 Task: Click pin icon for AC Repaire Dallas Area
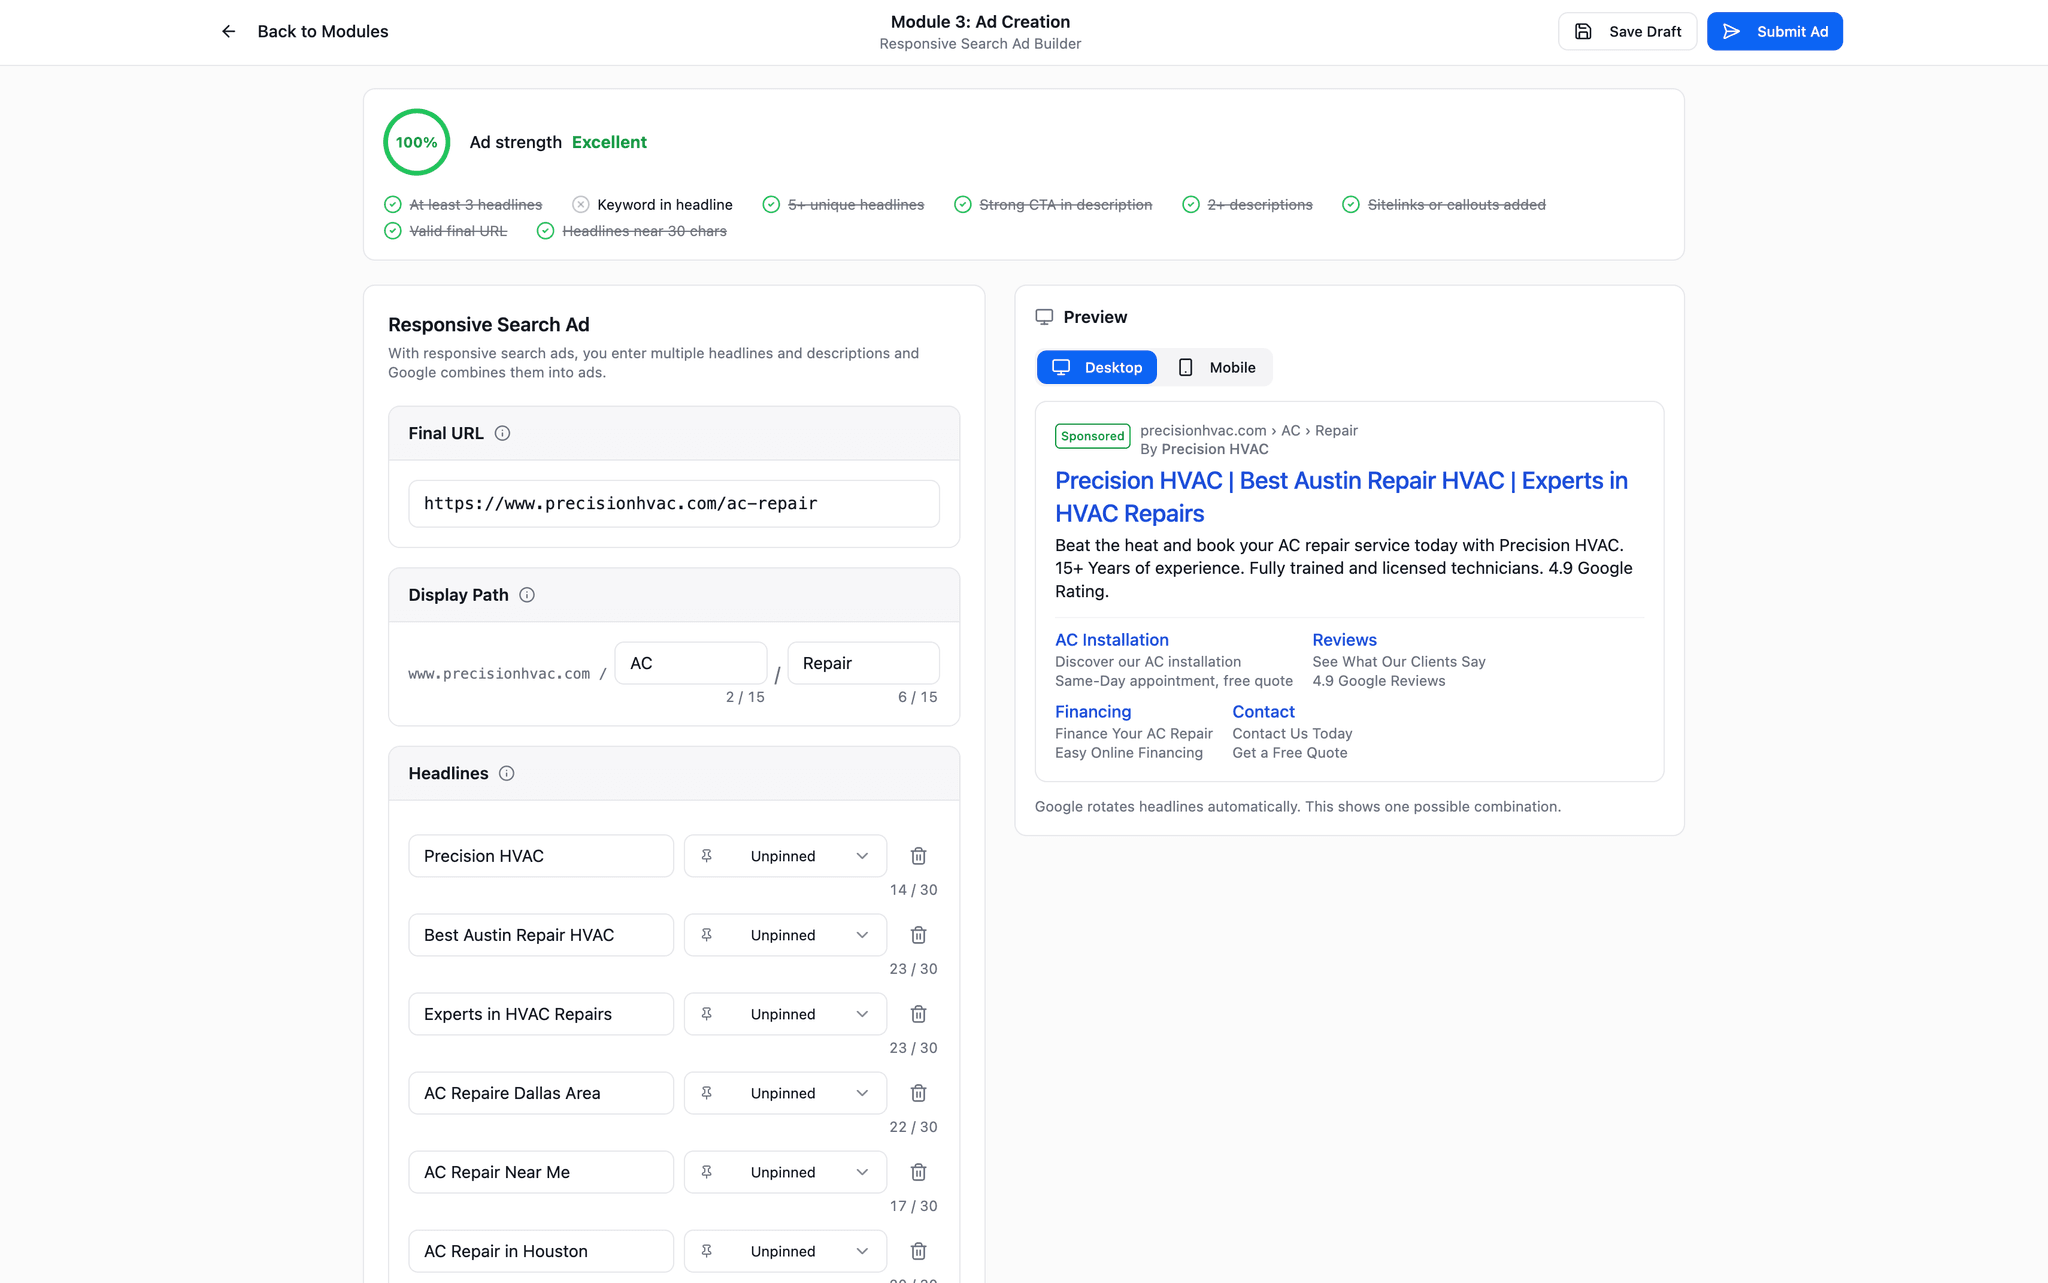click(x=707, y=1093)
